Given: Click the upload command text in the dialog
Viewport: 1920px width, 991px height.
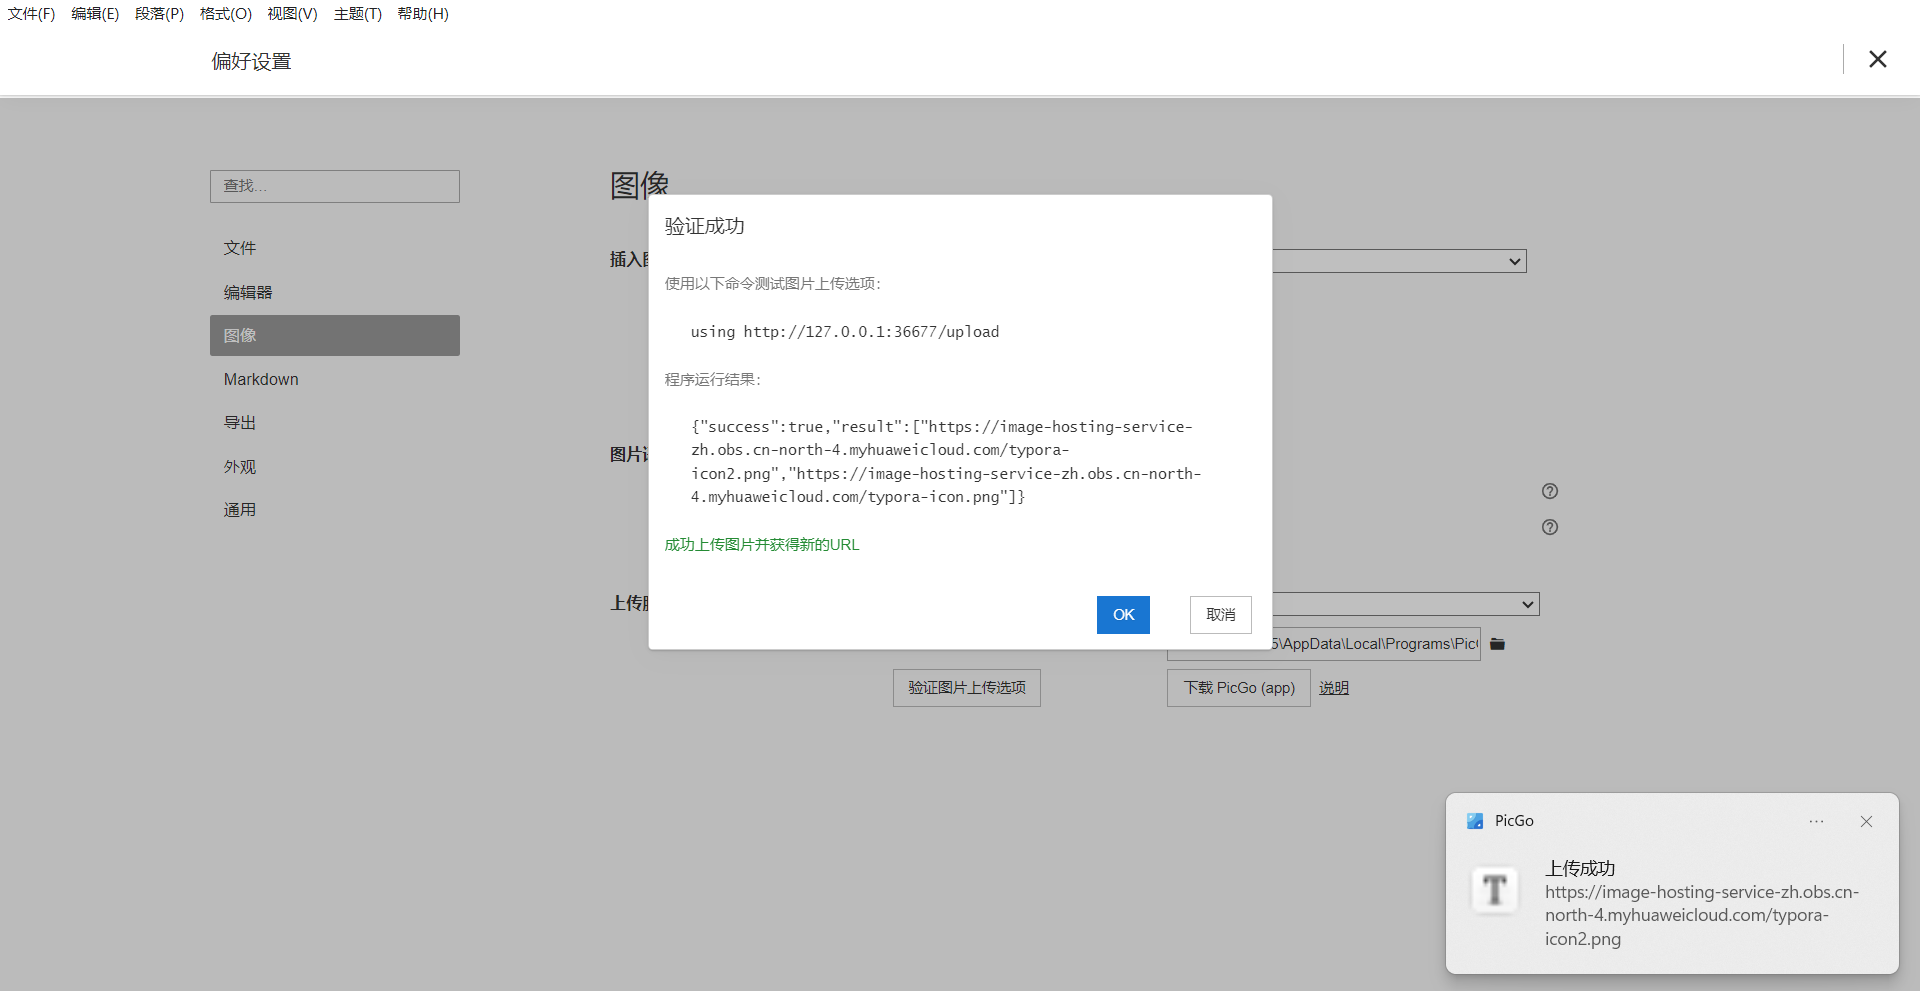Looking at the screenshot, I should (x=845, y=332).
